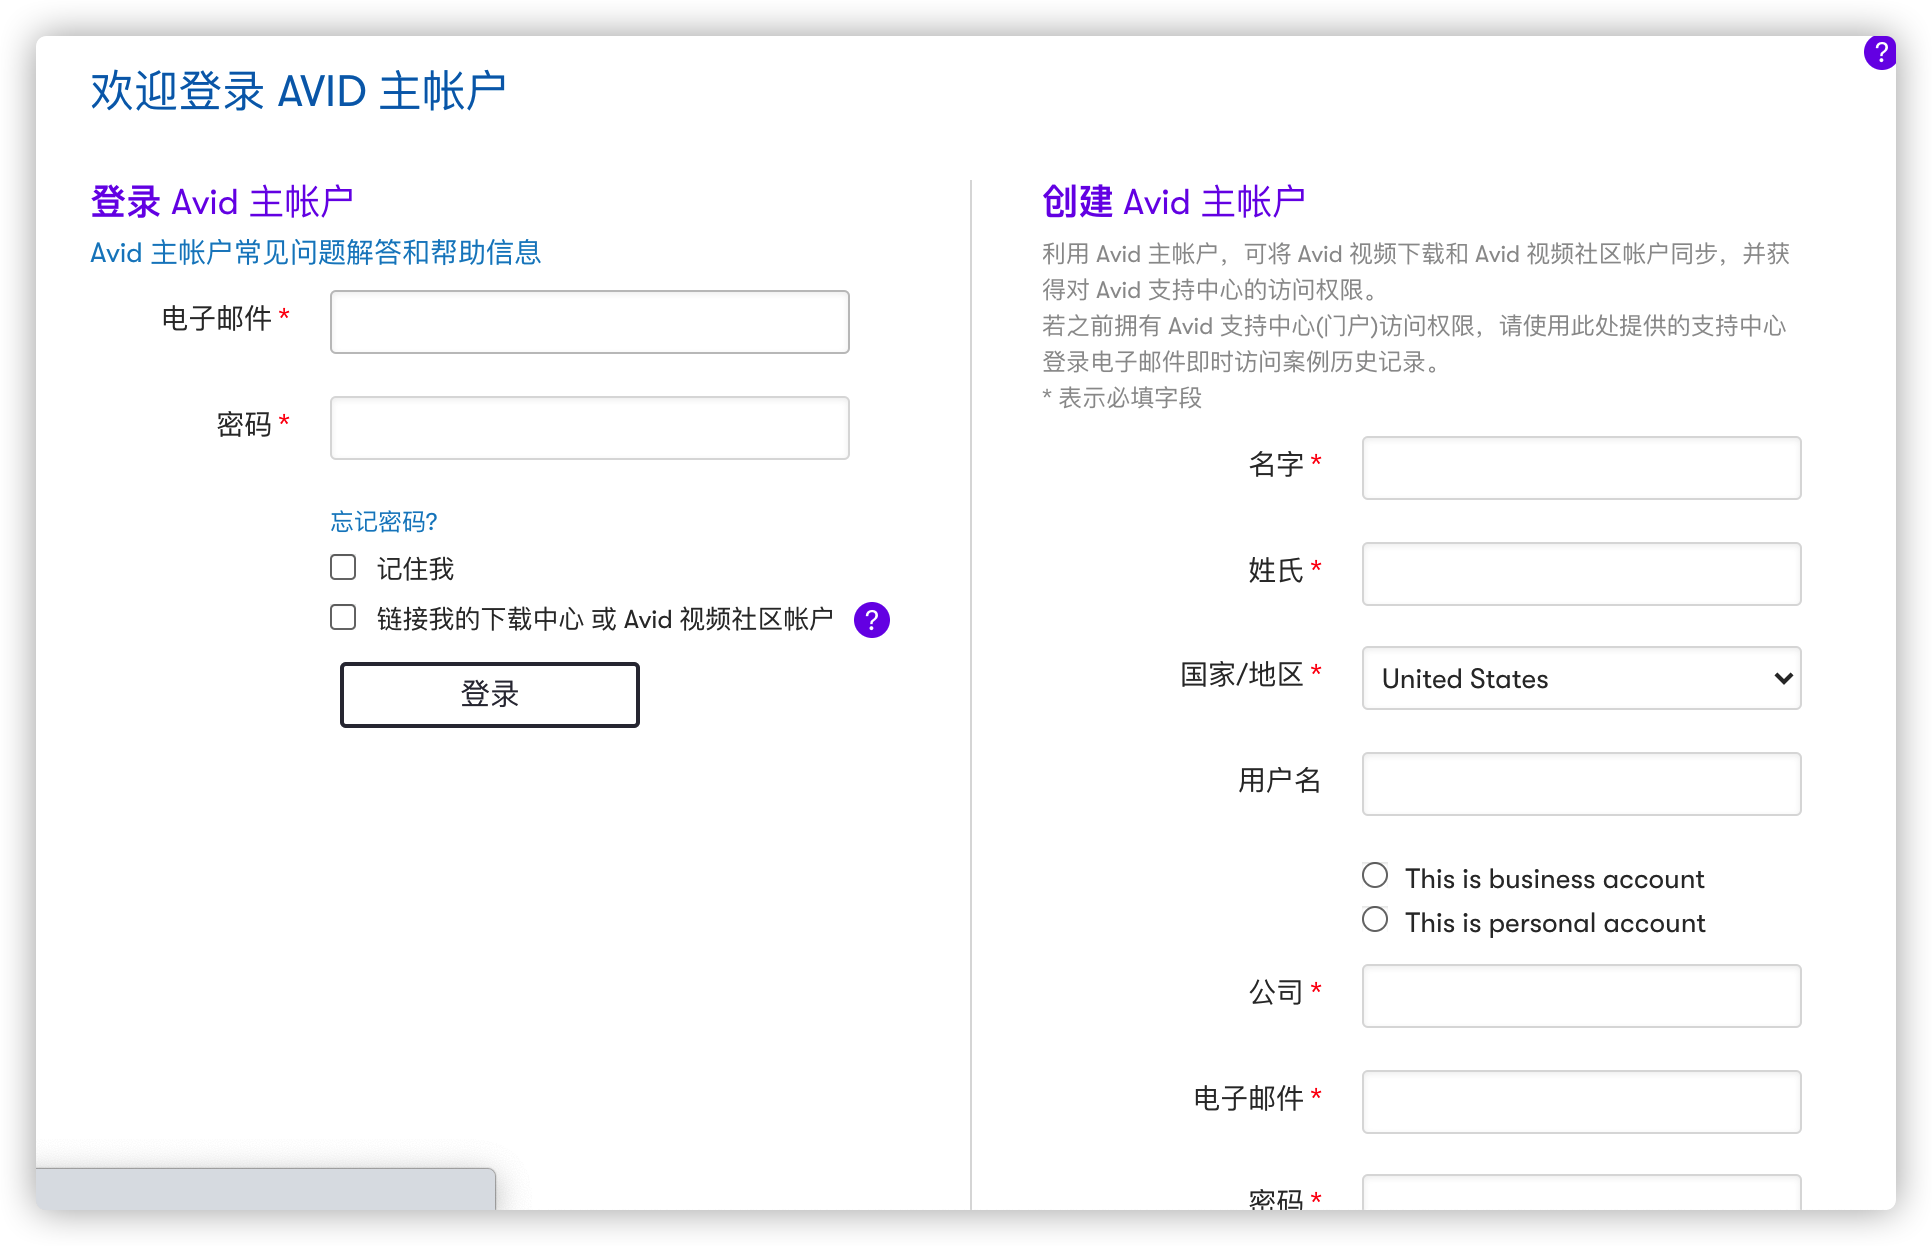Click the 用户名 username field
This screenshot has height=1246, width=1932.
(1581, 784)
